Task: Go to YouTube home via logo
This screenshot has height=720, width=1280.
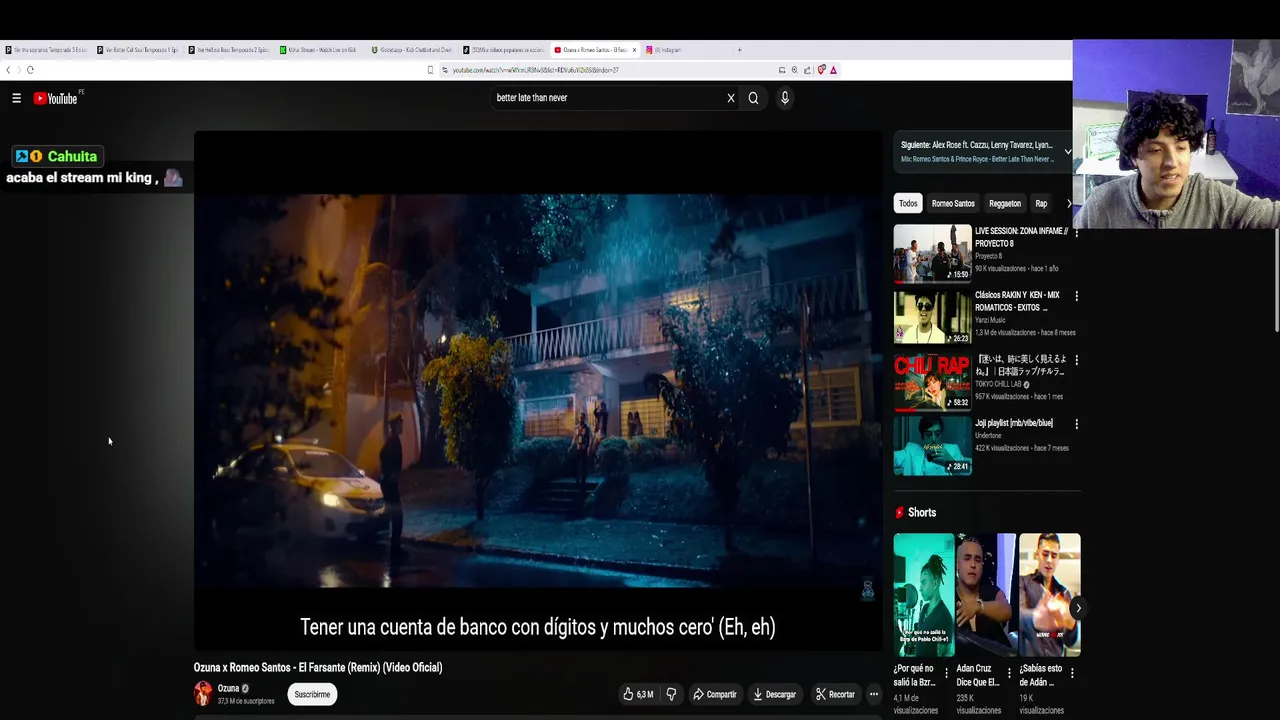Action: (x=55, y=98)
